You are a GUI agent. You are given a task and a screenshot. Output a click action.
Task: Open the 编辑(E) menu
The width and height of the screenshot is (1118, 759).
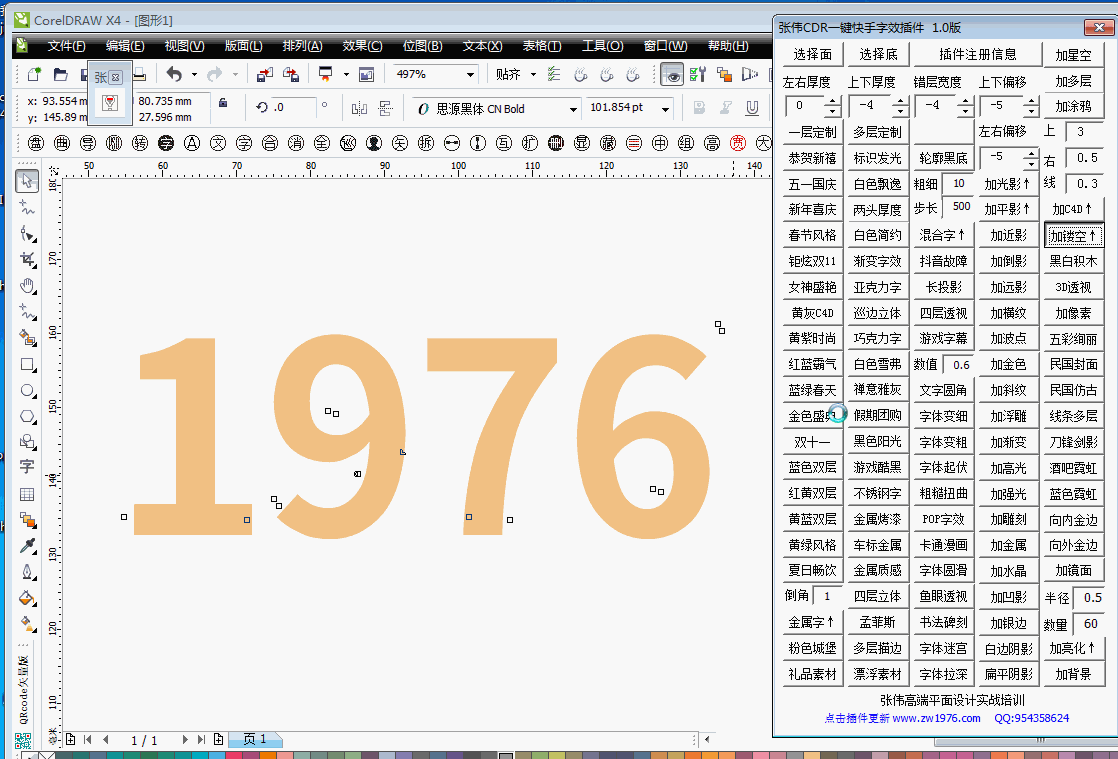(125, 46)
